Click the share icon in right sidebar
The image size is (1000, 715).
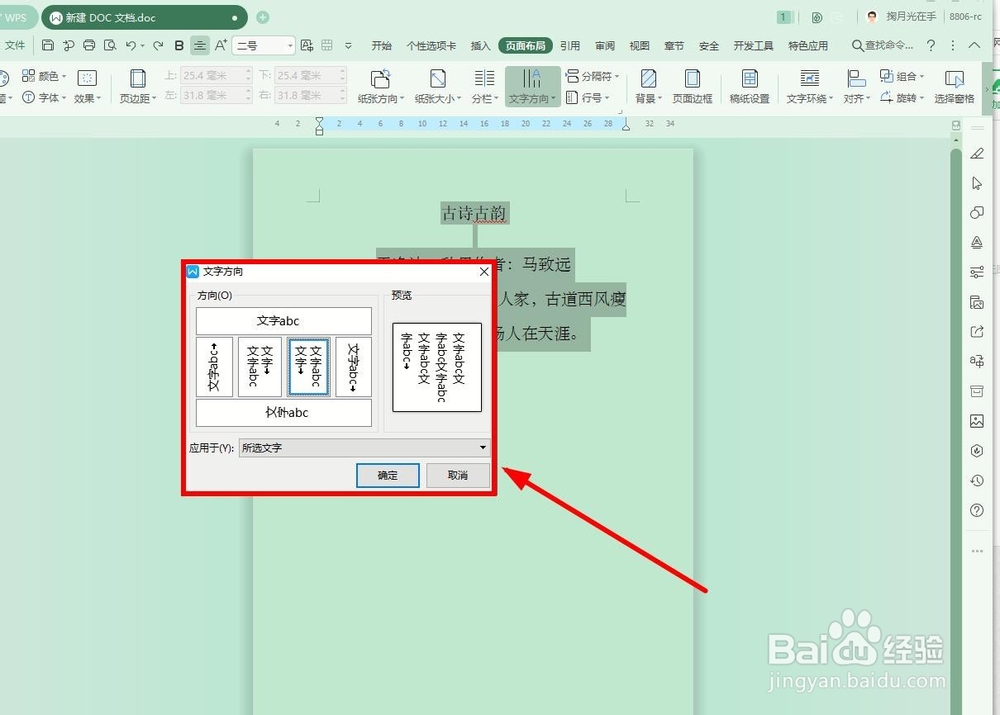pos(976,332)
